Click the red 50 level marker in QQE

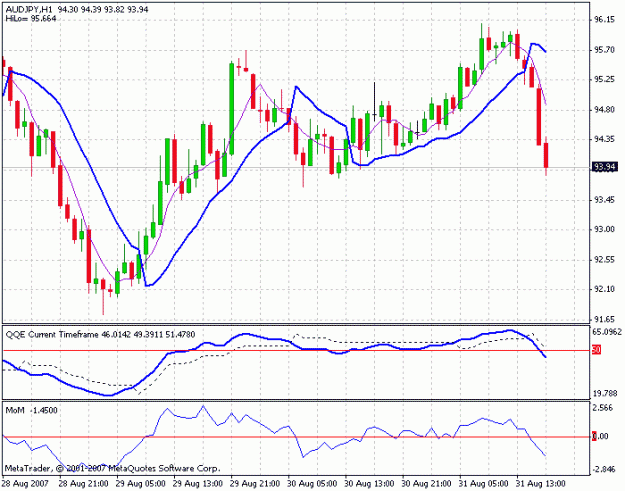(597, 350)
